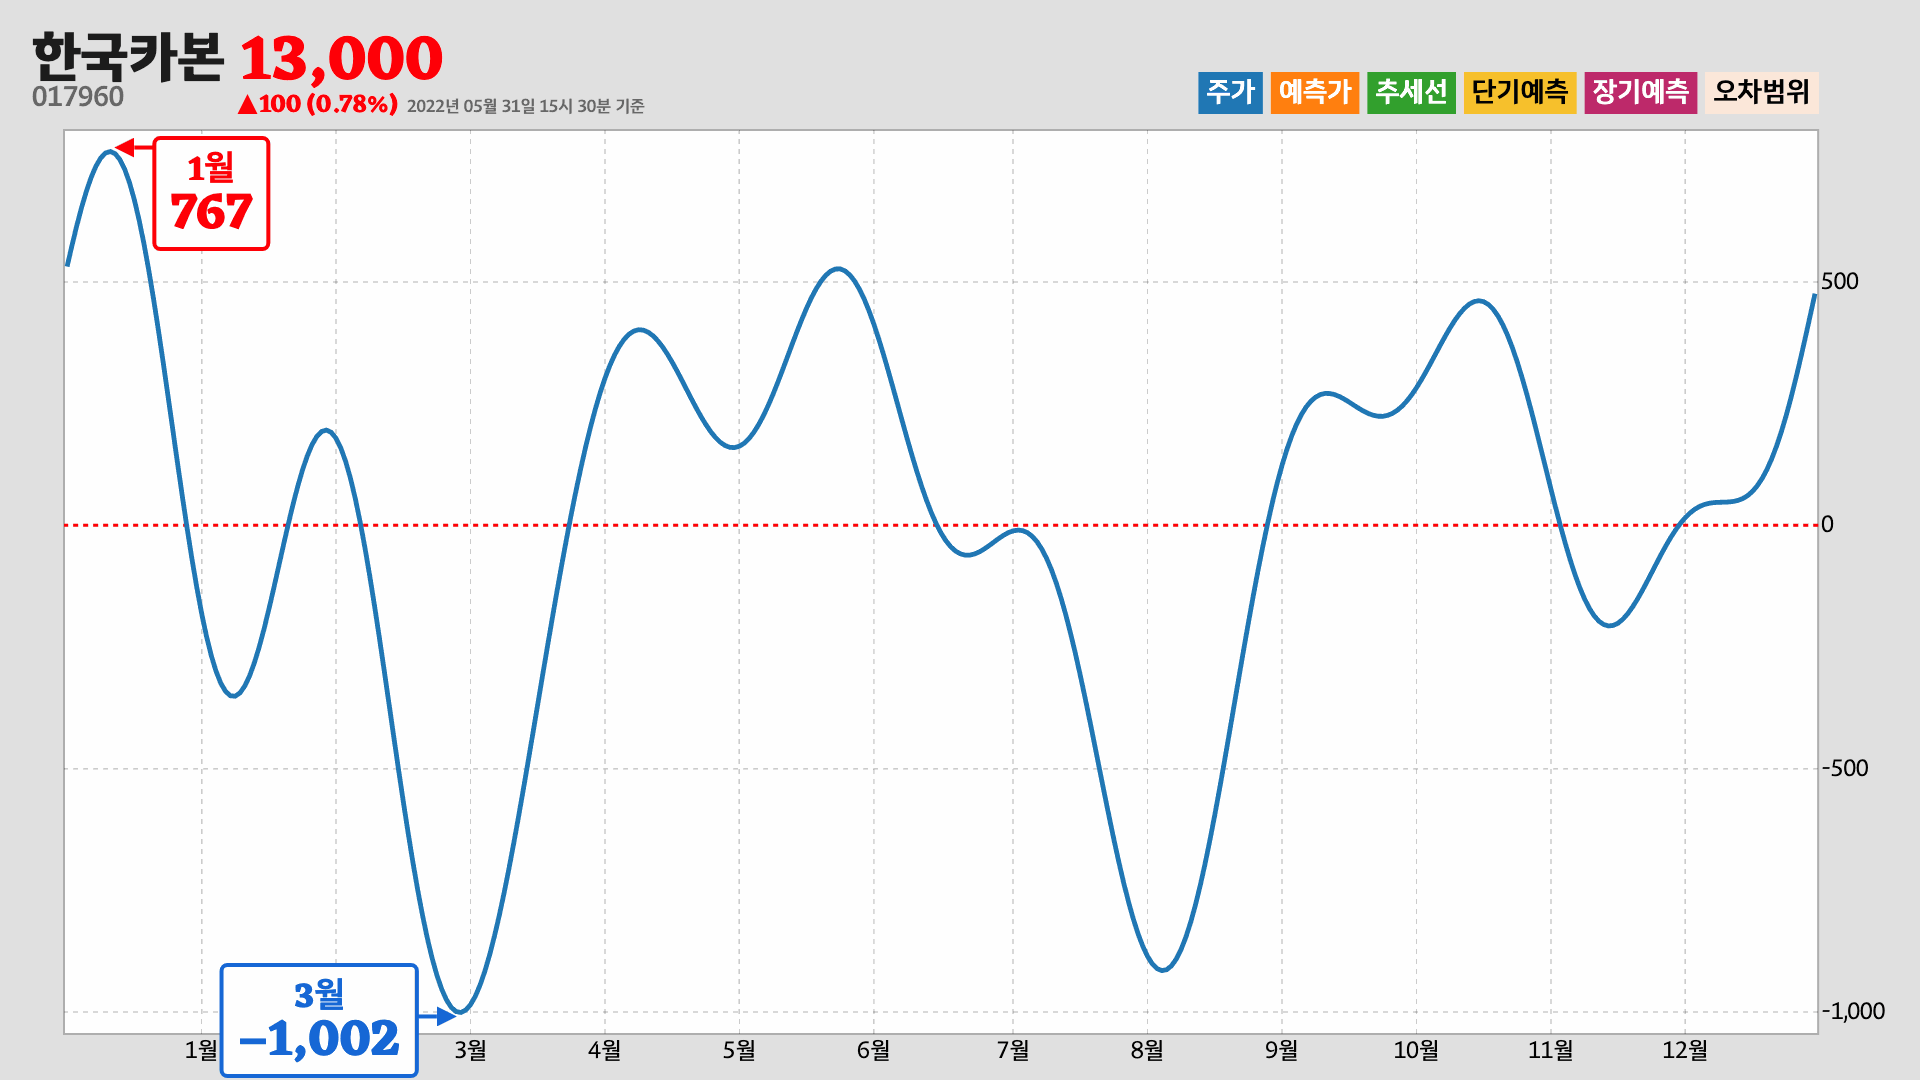Click the 단기예측 legend label

(1520, 93)
